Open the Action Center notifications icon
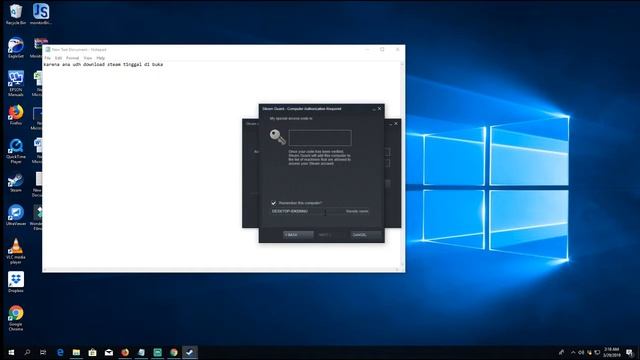Viewport: 640px width, 360px height. point(629,352)
